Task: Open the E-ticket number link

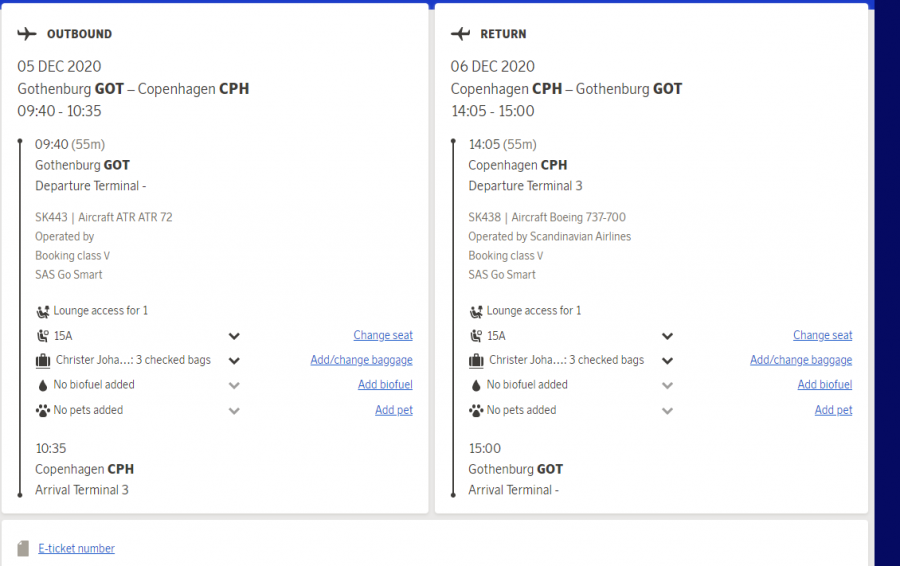Action: tap(76, 548)
